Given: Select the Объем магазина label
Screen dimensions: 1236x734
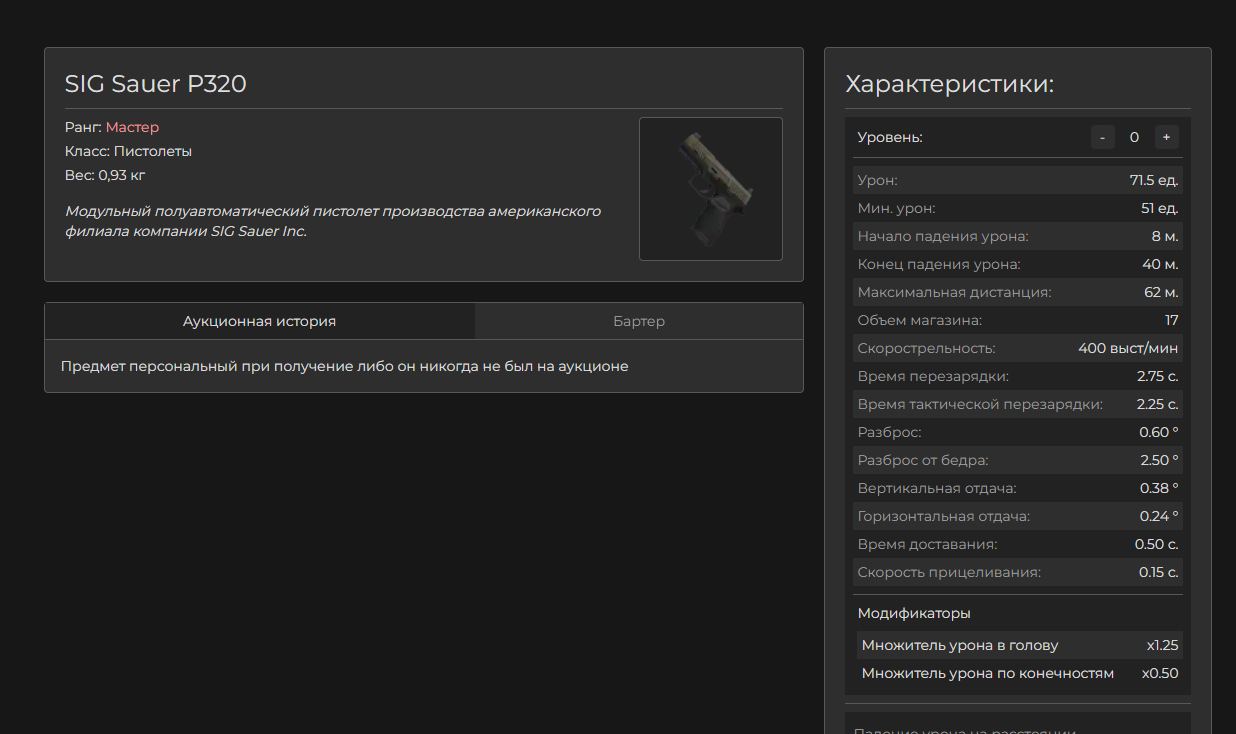Looking at the screenshot, I should click(x=920, y=320).
